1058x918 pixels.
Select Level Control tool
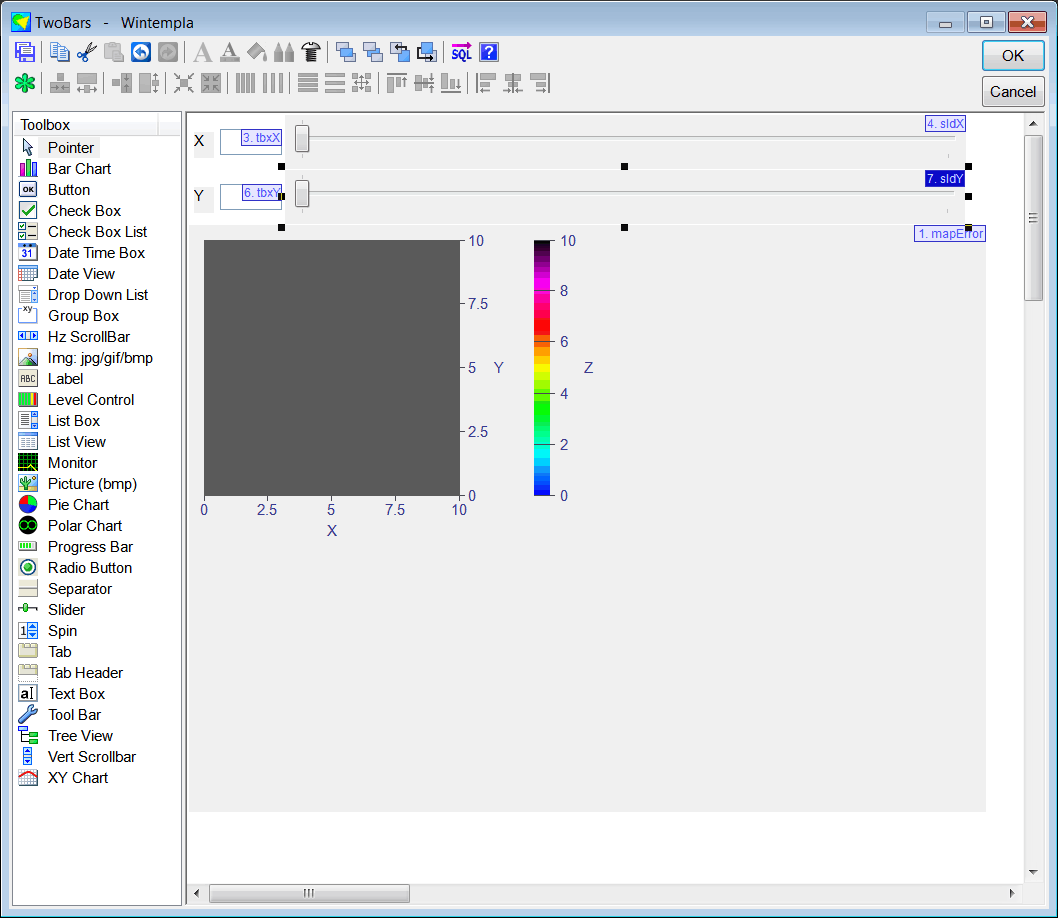pyautogui.click(x=90, y=399)
